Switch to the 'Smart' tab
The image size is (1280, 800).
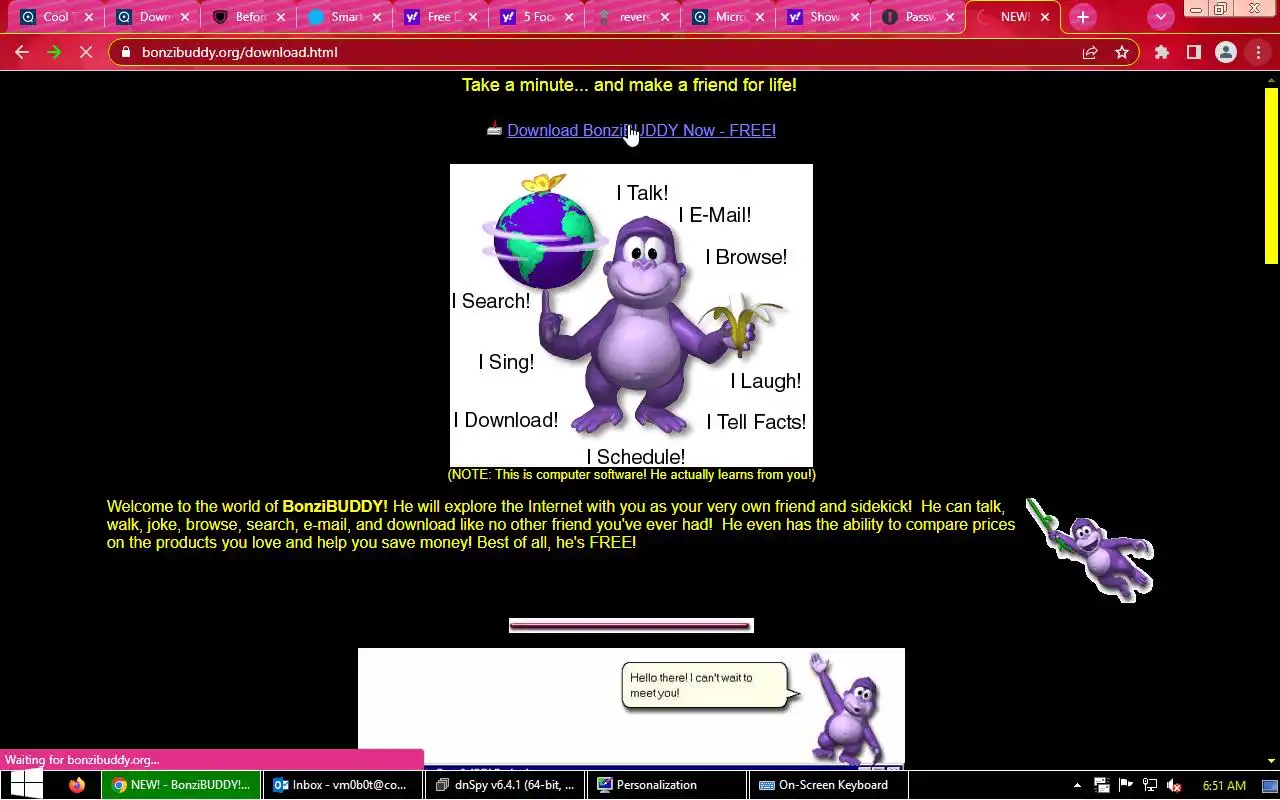[344, 17]
